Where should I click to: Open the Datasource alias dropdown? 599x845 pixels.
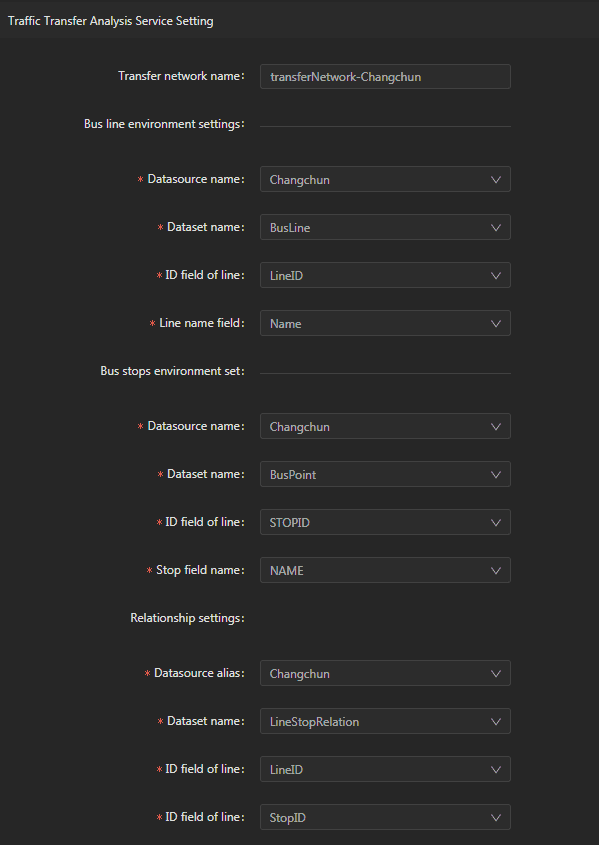pyautogui.click(x=385, y=674)
